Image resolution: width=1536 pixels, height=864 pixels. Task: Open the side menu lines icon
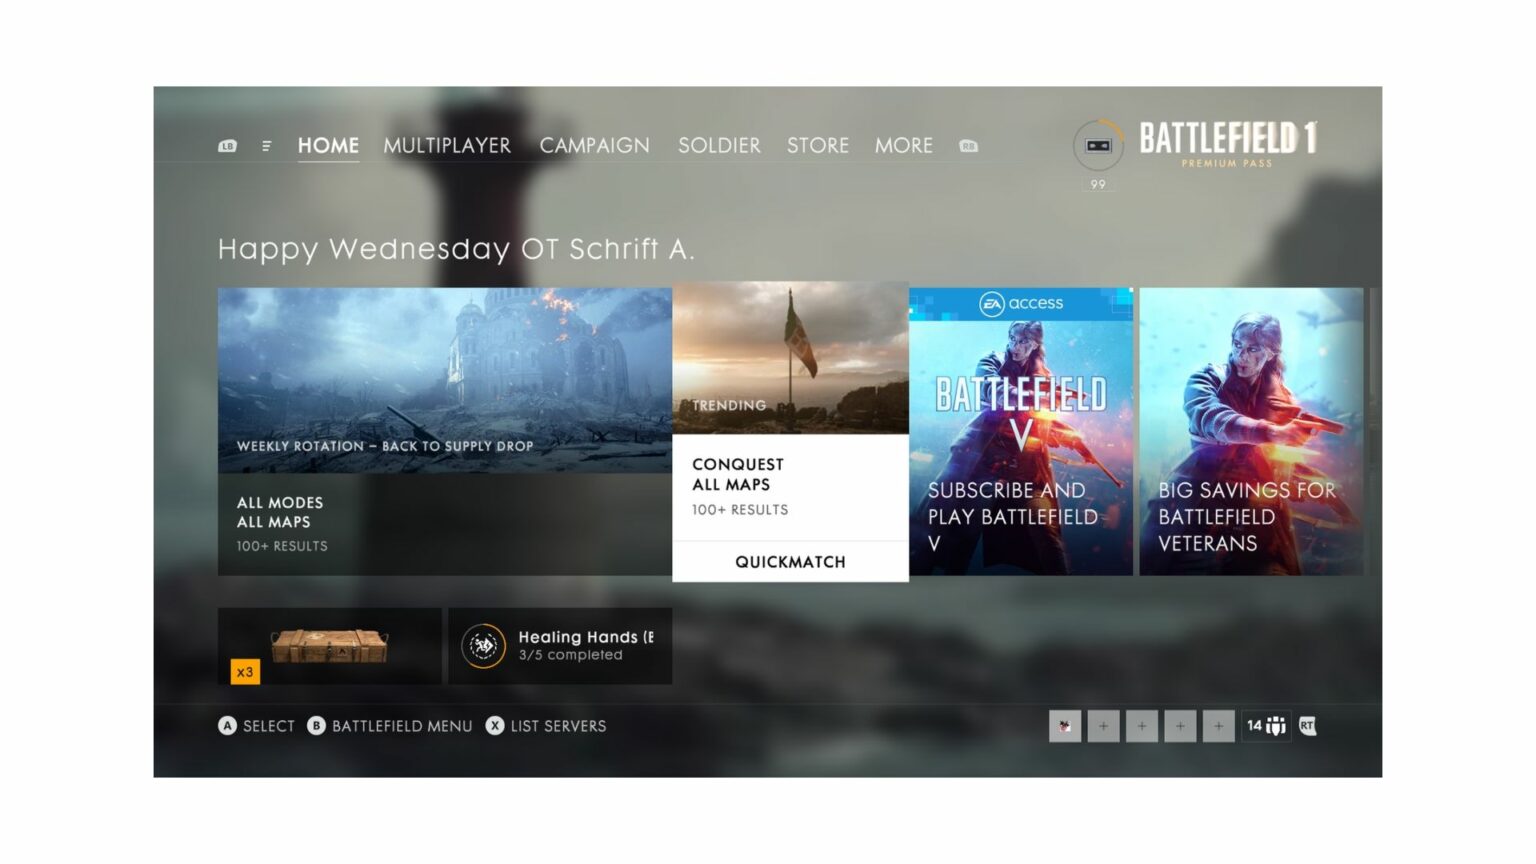266,146
